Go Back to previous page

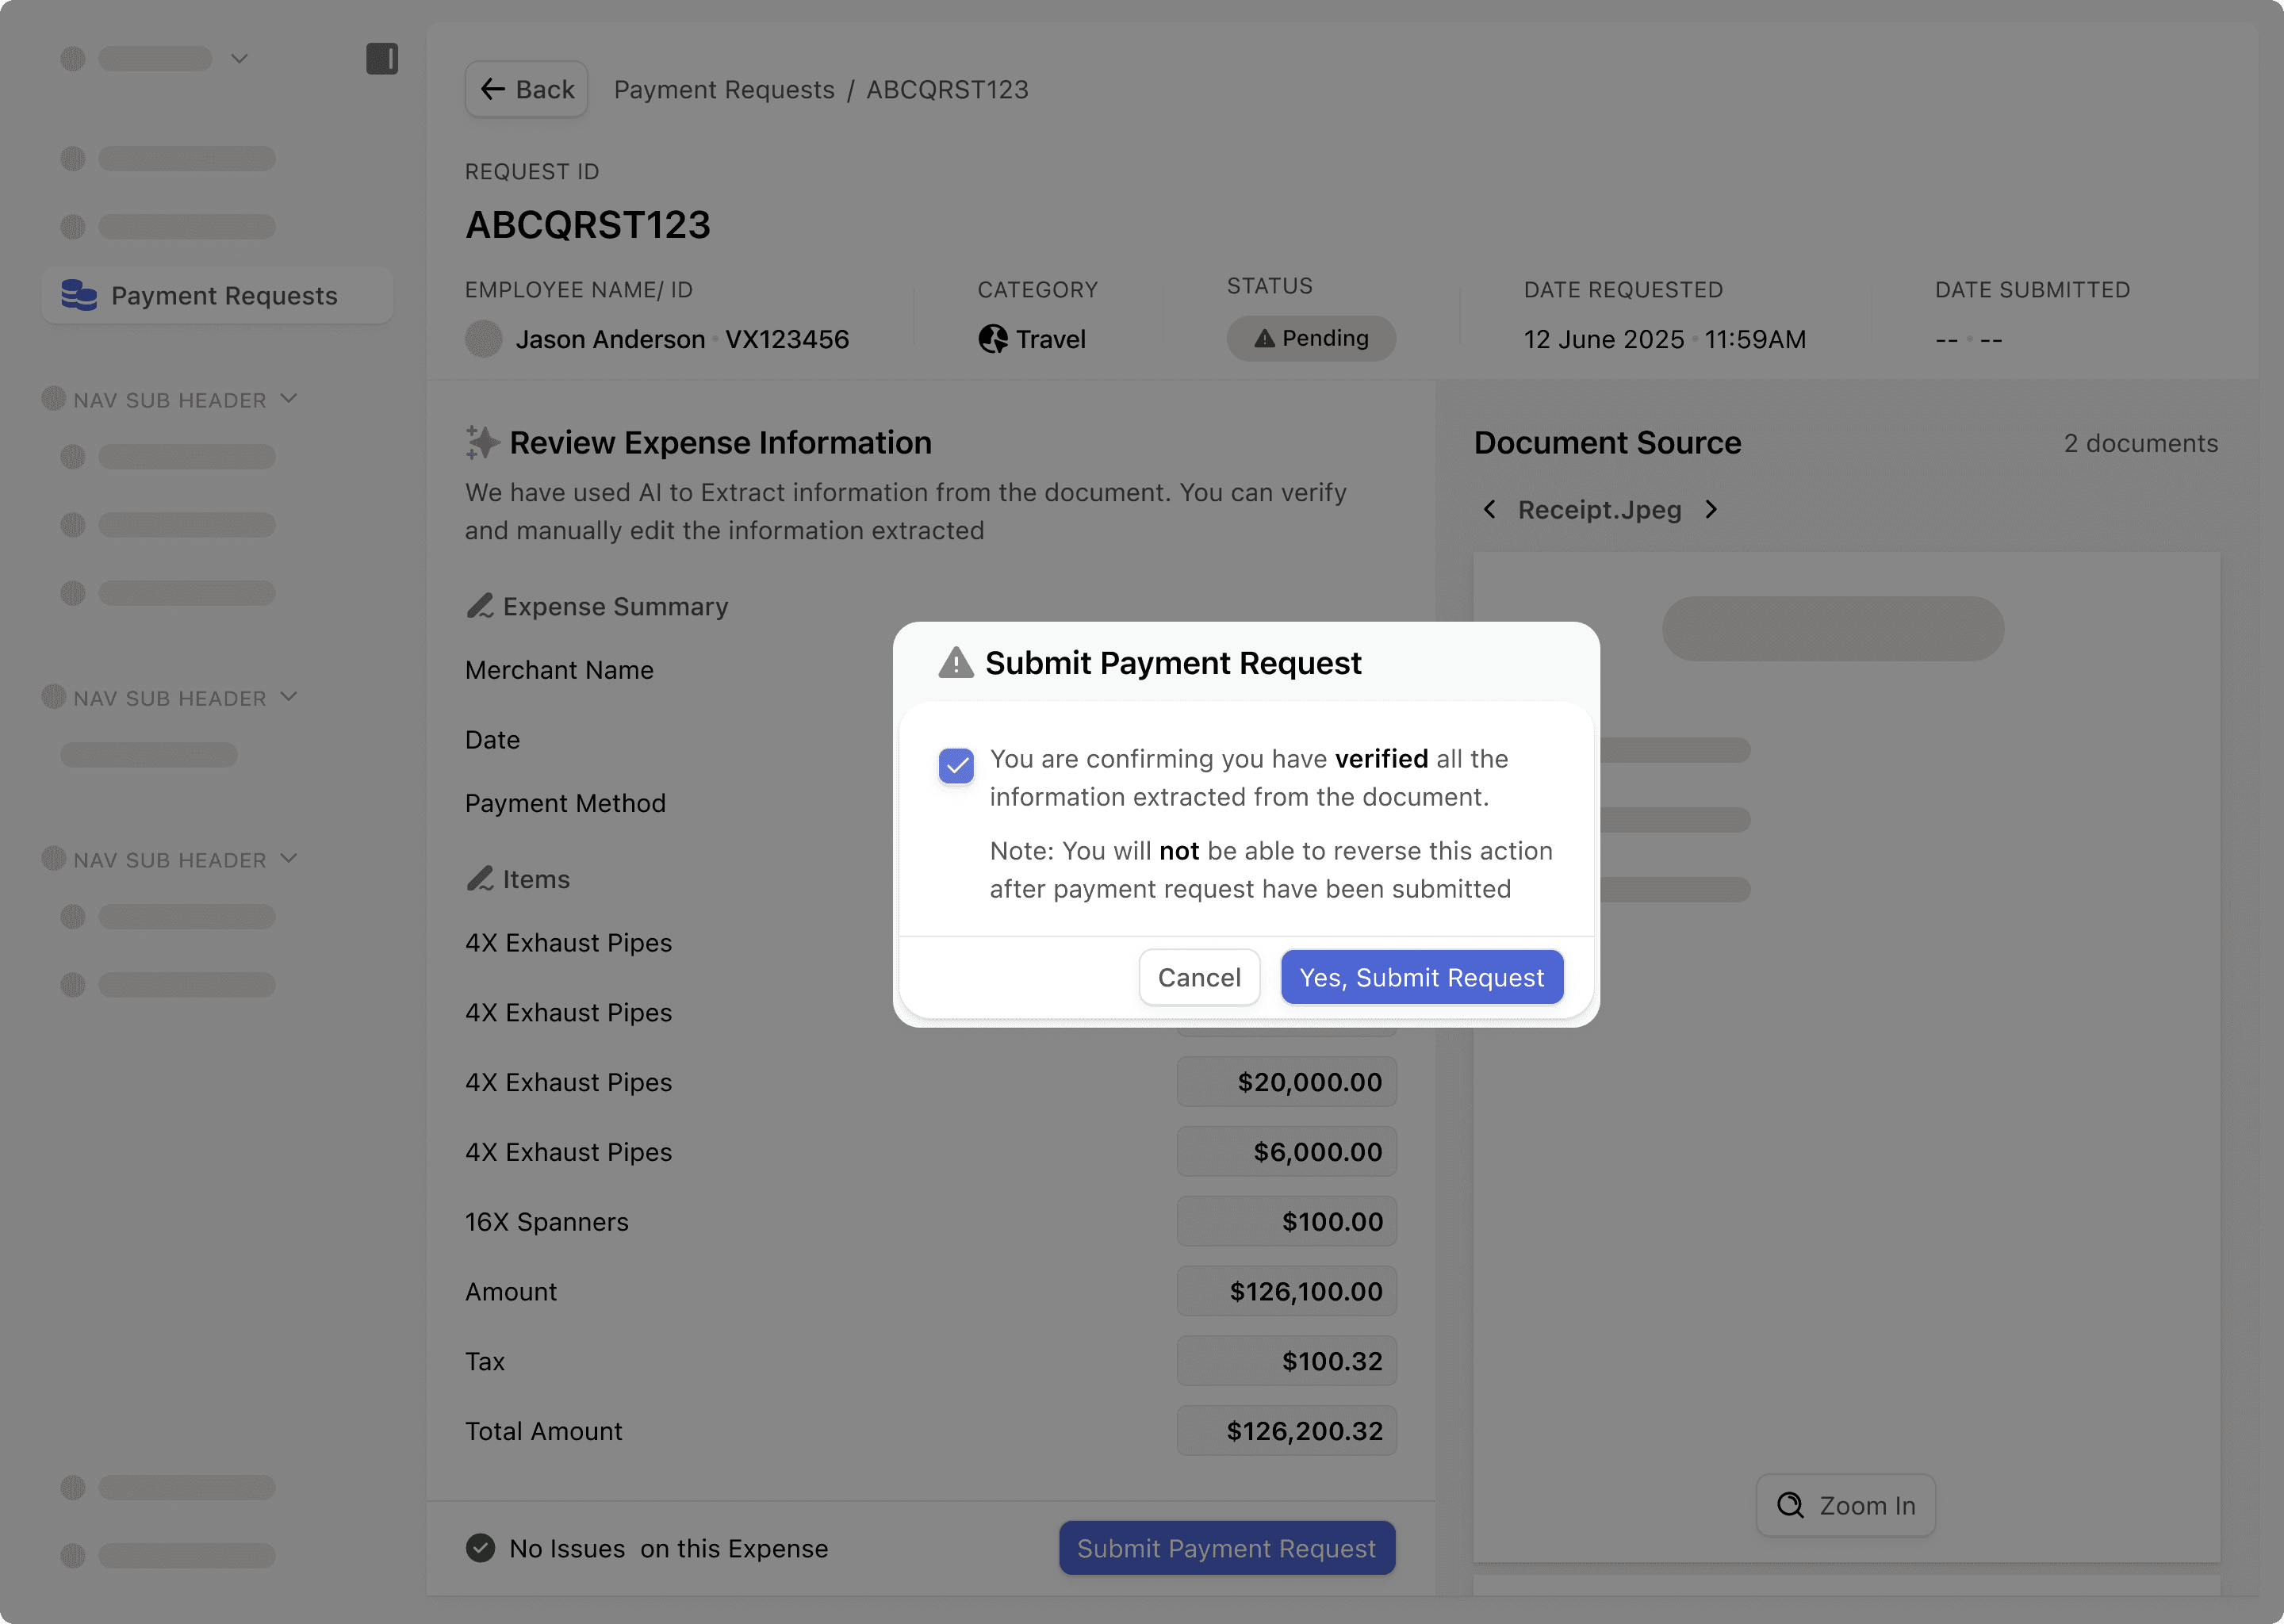tap(527, 90)
